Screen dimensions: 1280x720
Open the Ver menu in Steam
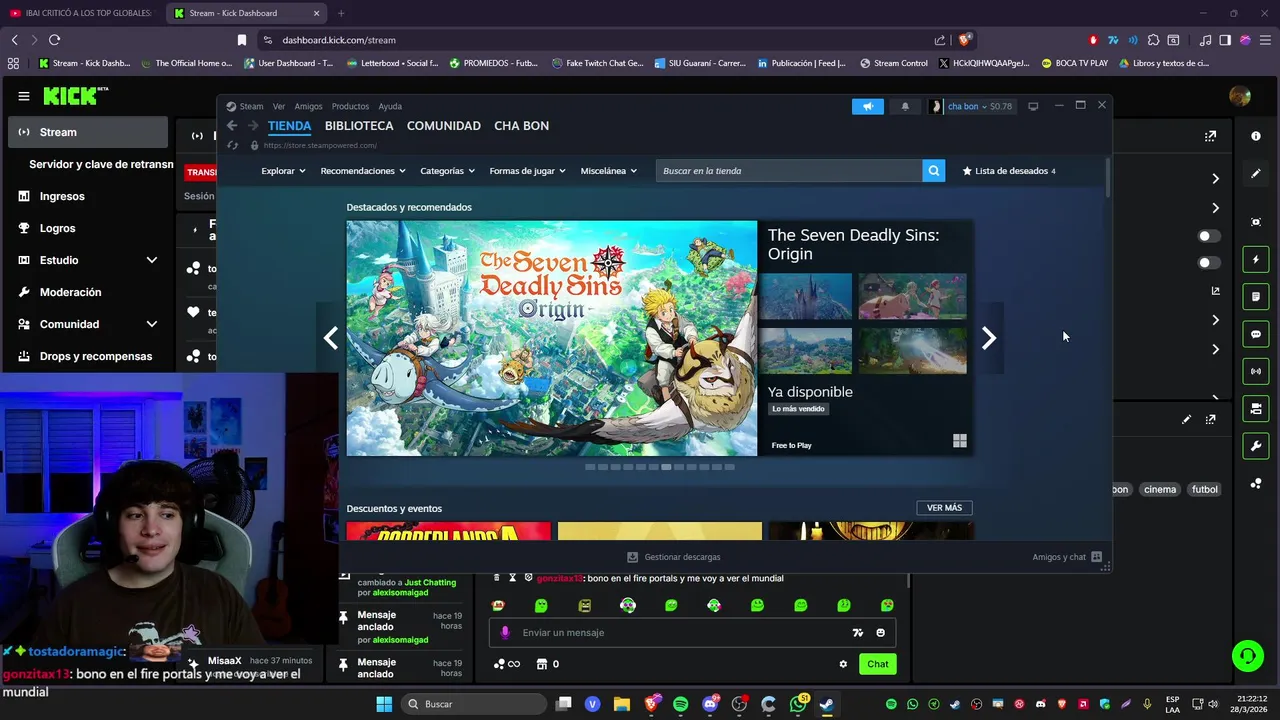pos(279,106)
